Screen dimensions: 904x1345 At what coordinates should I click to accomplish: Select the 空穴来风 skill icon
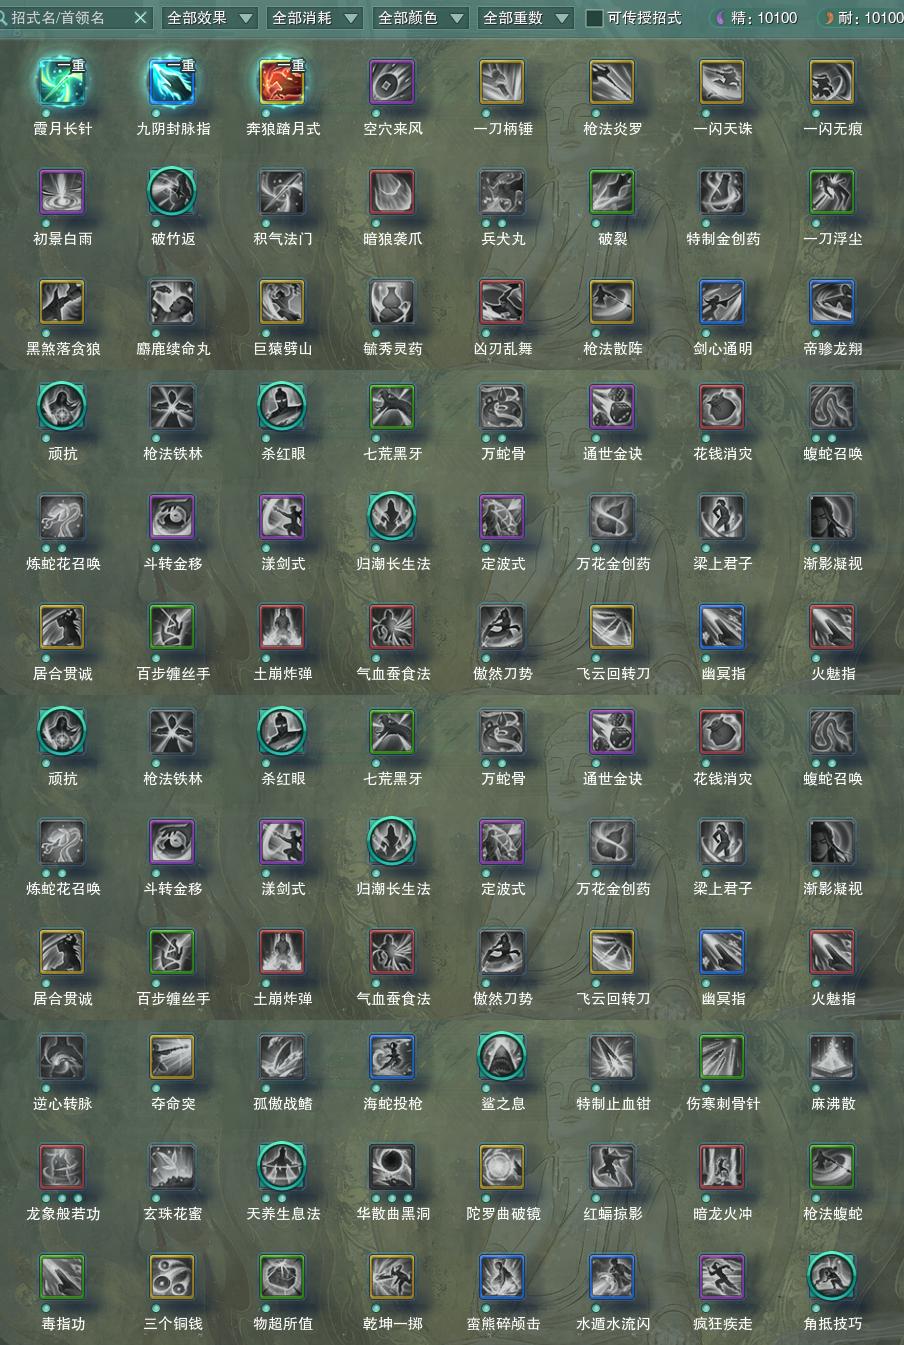coord(393,82)
